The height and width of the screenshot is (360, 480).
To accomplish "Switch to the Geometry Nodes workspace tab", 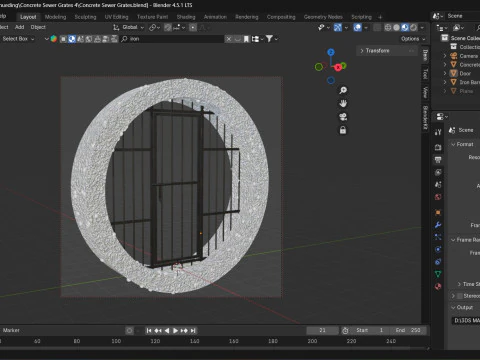I will pyautogui.click(x=323, y=17).
